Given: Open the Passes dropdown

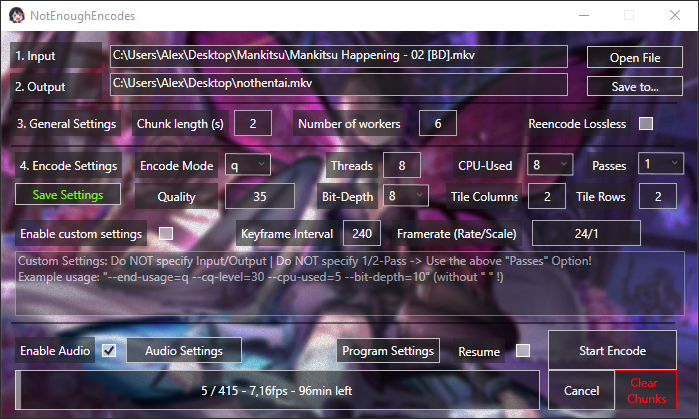Looking at the screenshot, I should [x=661, y=164].
